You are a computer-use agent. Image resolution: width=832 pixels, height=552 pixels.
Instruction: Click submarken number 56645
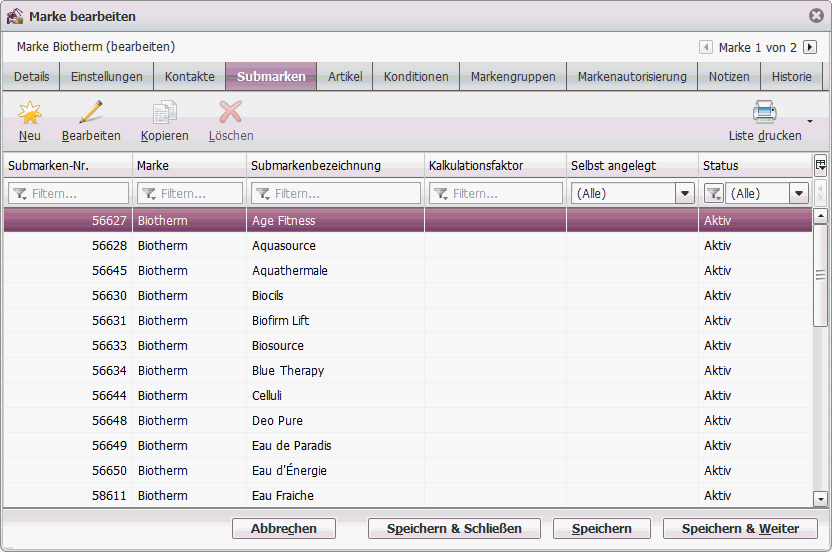click(x=109, y=271)
